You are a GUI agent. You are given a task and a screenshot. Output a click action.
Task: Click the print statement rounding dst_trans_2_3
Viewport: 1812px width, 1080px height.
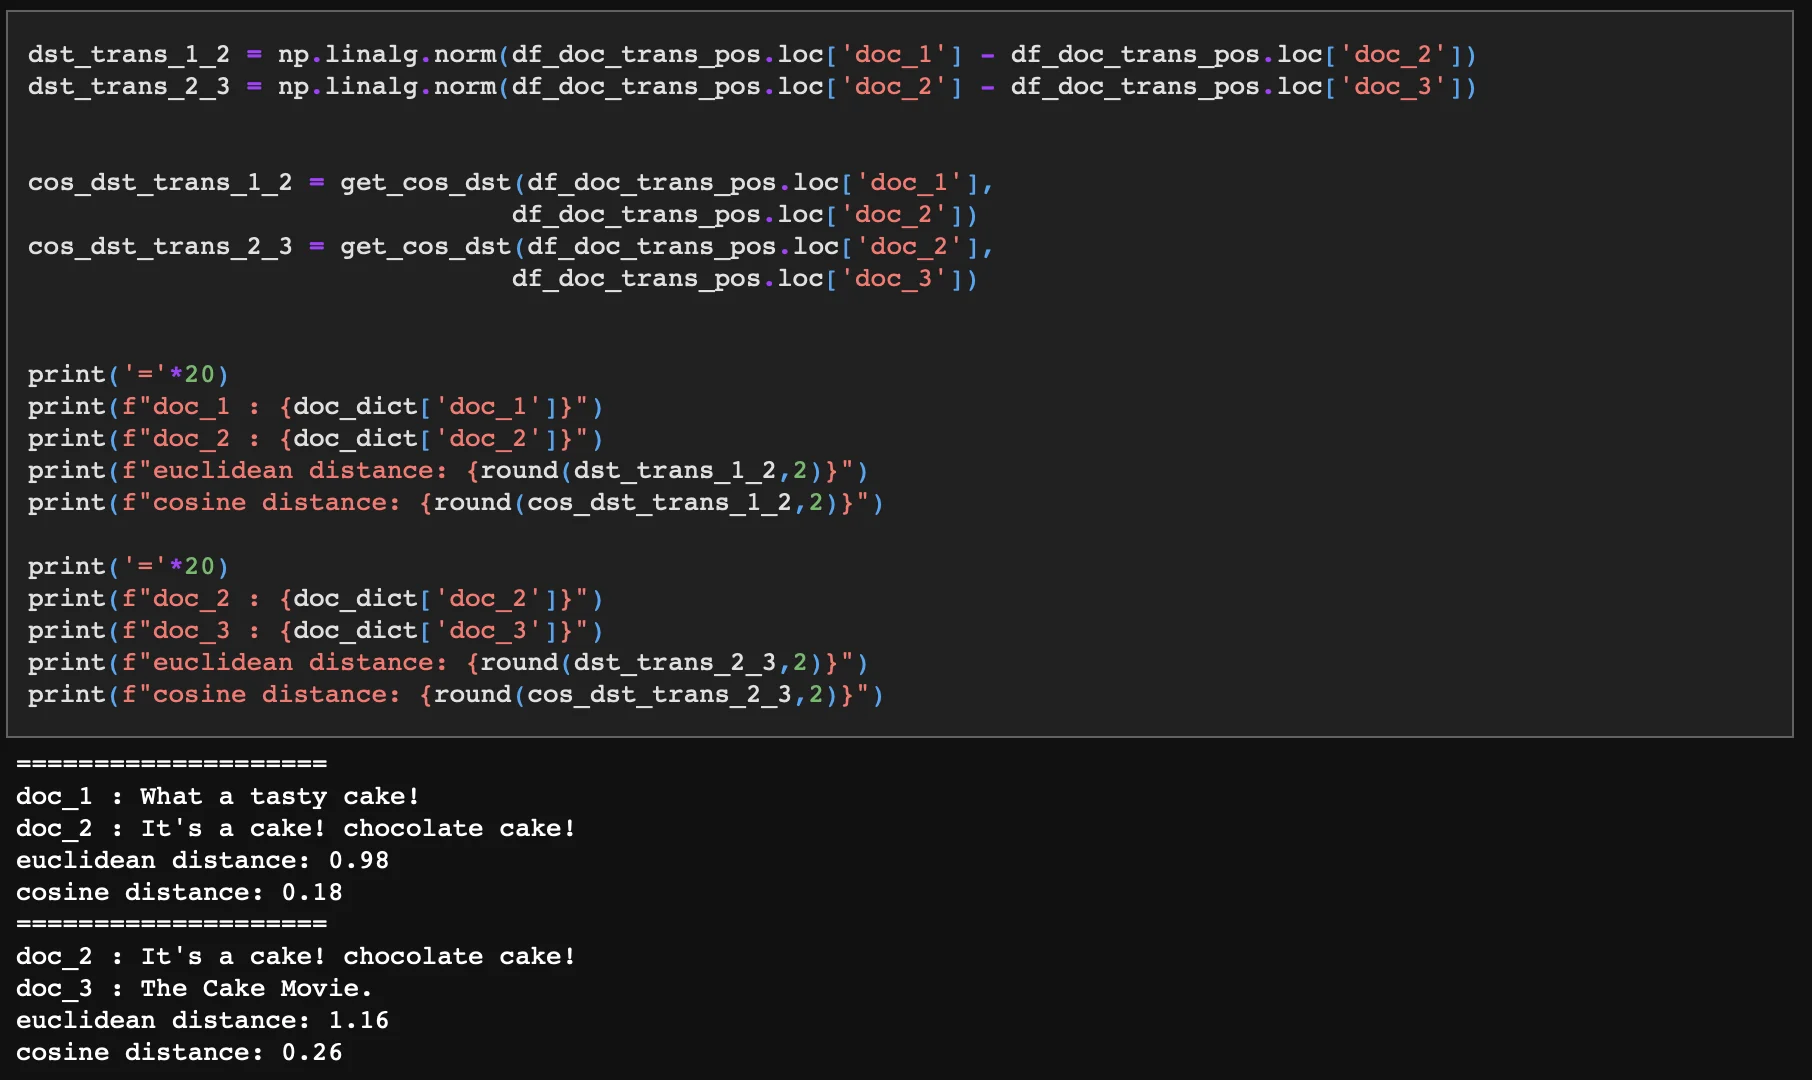point(447,663)
